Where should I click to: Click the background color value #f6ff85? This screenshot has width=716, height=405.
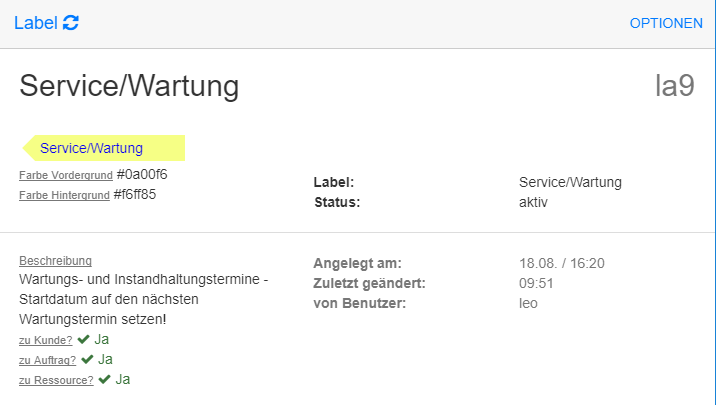[134, 195]
